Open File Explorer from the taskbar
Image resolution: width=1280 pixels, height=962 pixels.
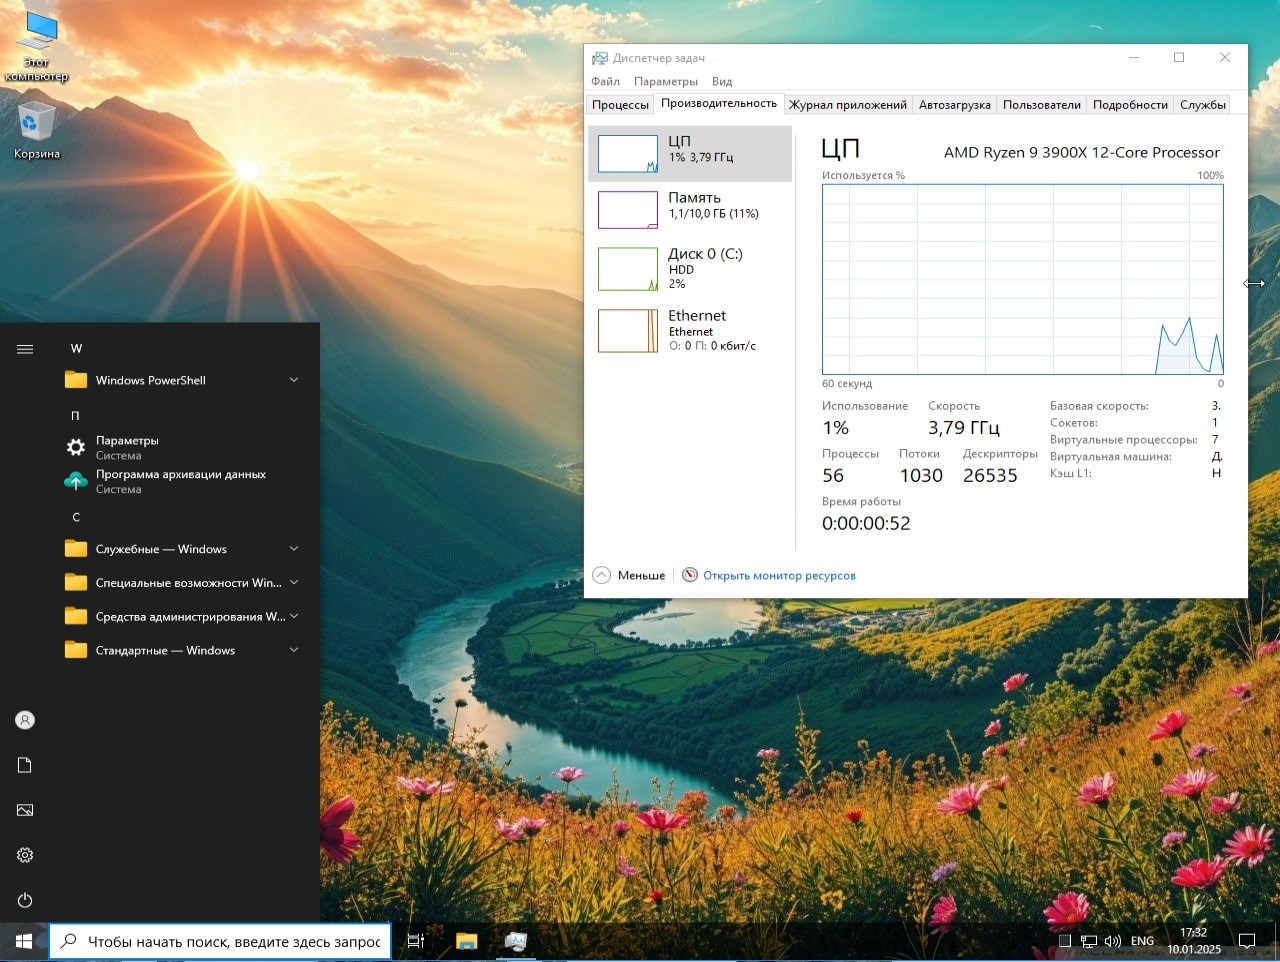pyautogui.click(x=466, y=941)
